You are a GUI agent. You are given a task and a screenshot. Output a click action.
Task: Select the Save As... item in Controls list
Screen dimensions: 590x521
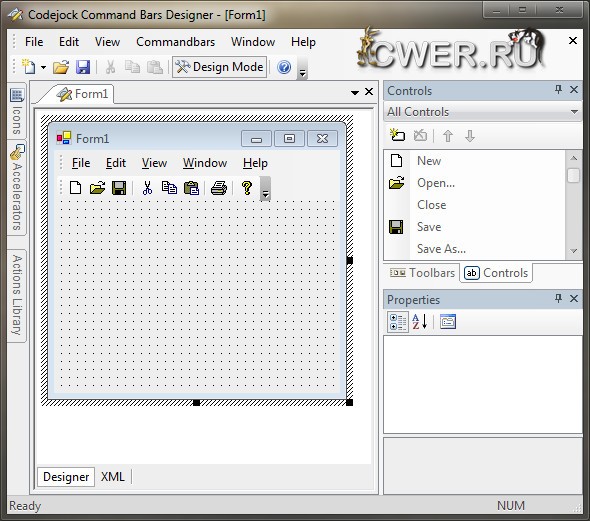pos(475,249)
